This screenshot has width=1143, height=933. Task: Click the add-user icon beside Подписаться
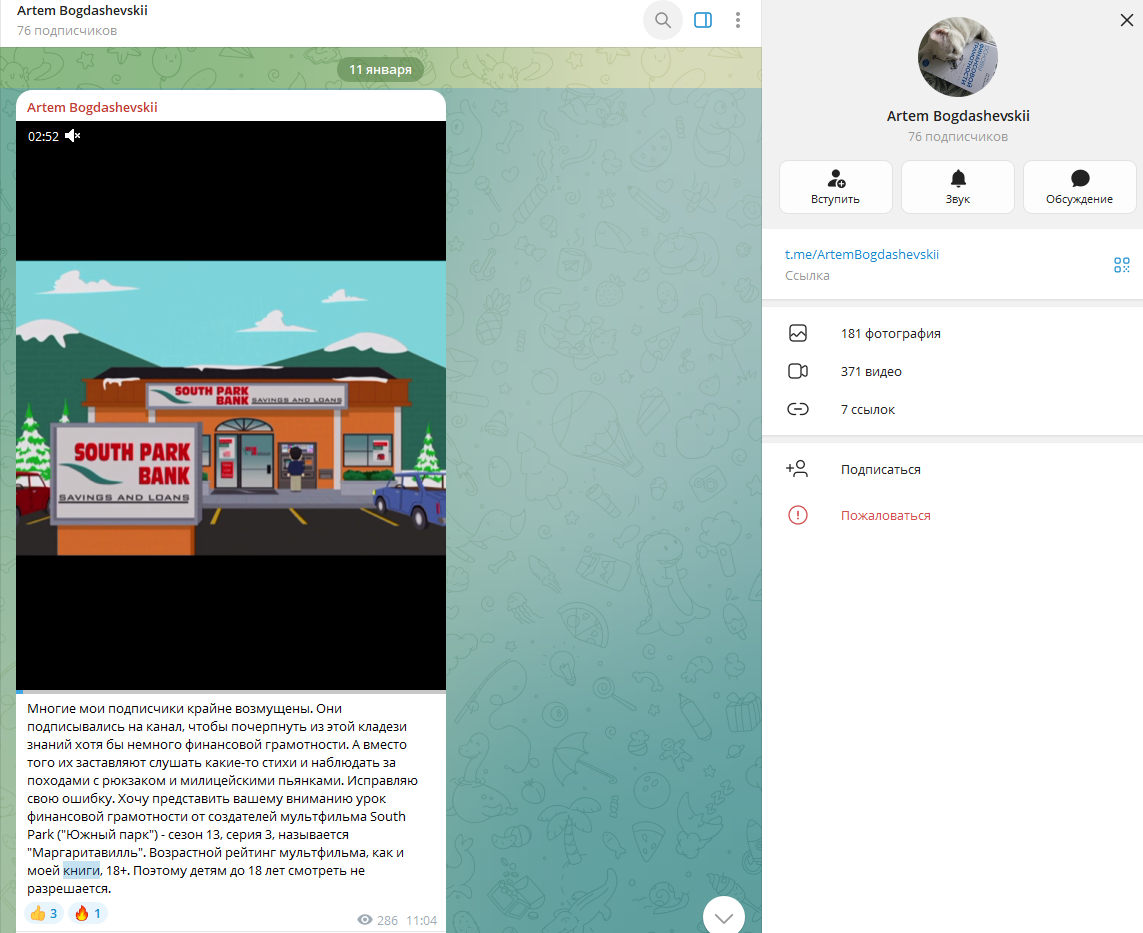pyautogui.click(x=797, y=469)
